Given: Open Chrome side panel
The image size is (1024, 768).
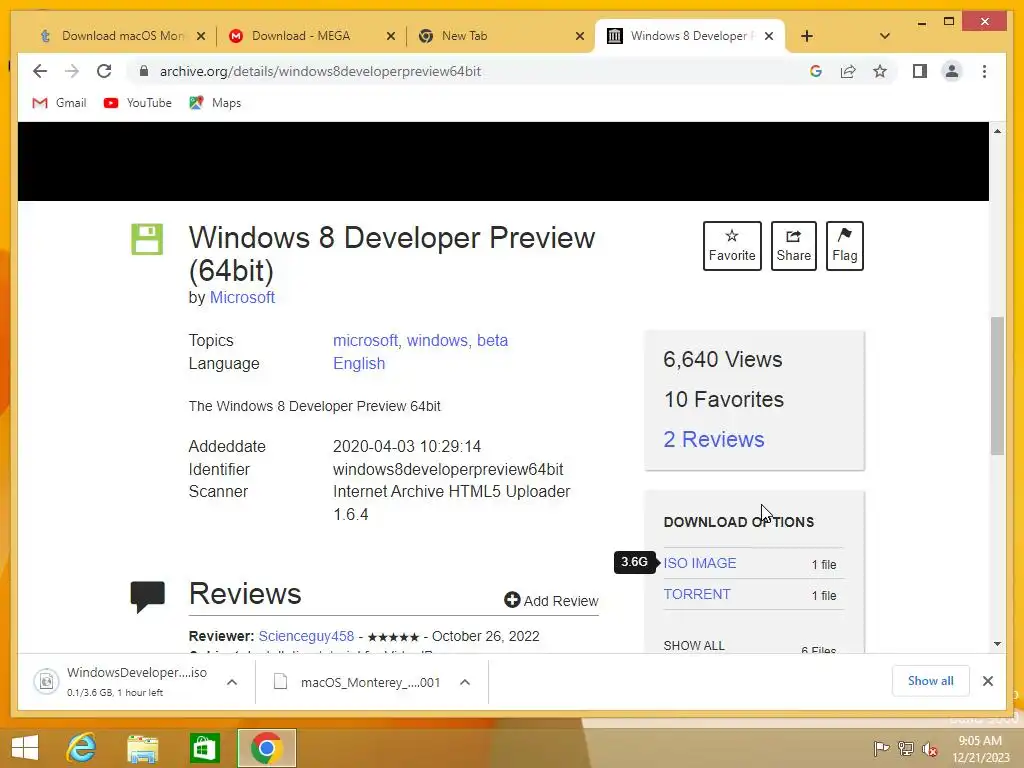Looking at the screenshot, I should point(920,71).
